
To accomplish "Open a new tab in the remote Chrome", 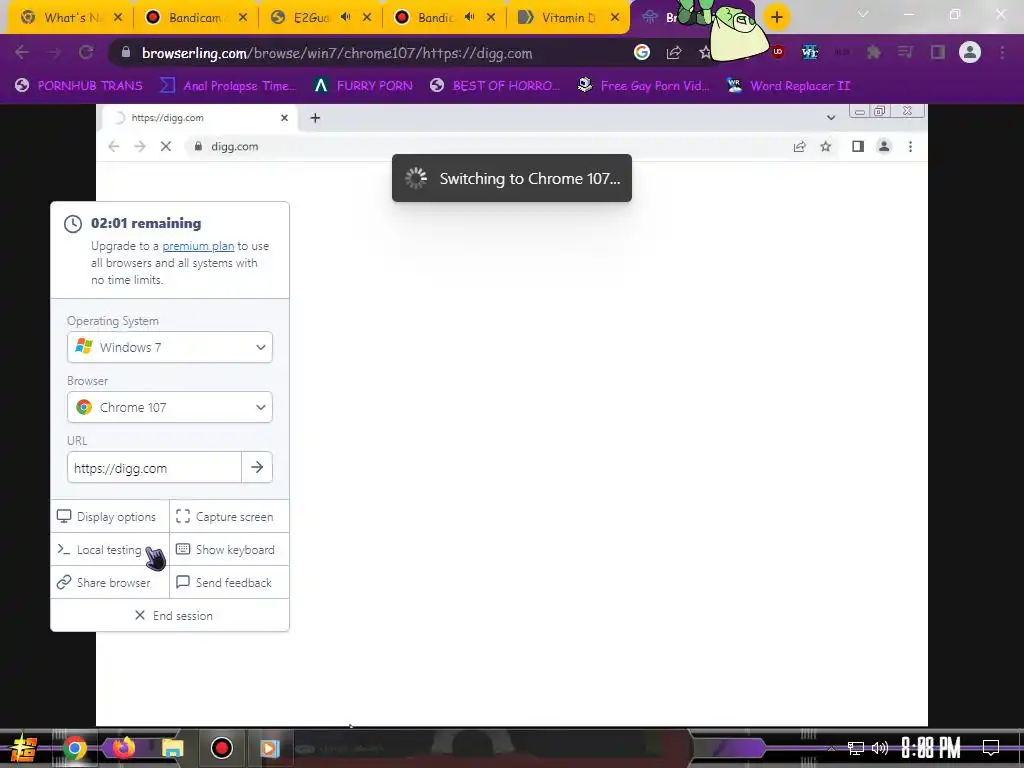I will click(x=315, y=118).
